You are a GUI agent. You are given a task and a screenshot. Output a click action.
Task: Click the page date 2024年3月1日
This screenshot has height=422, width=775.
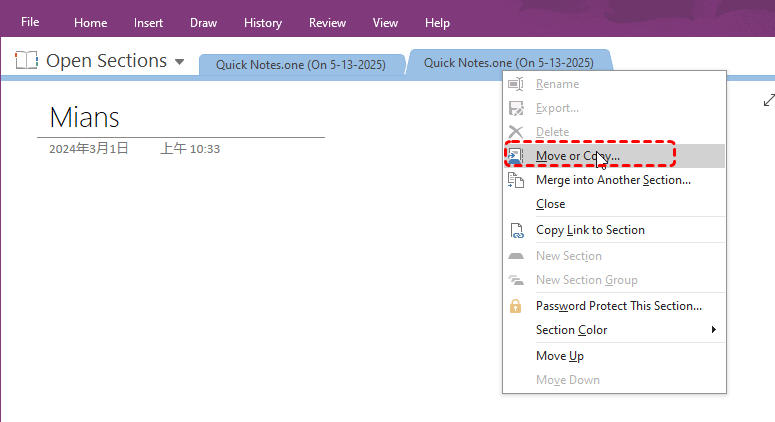coord(89,149)
